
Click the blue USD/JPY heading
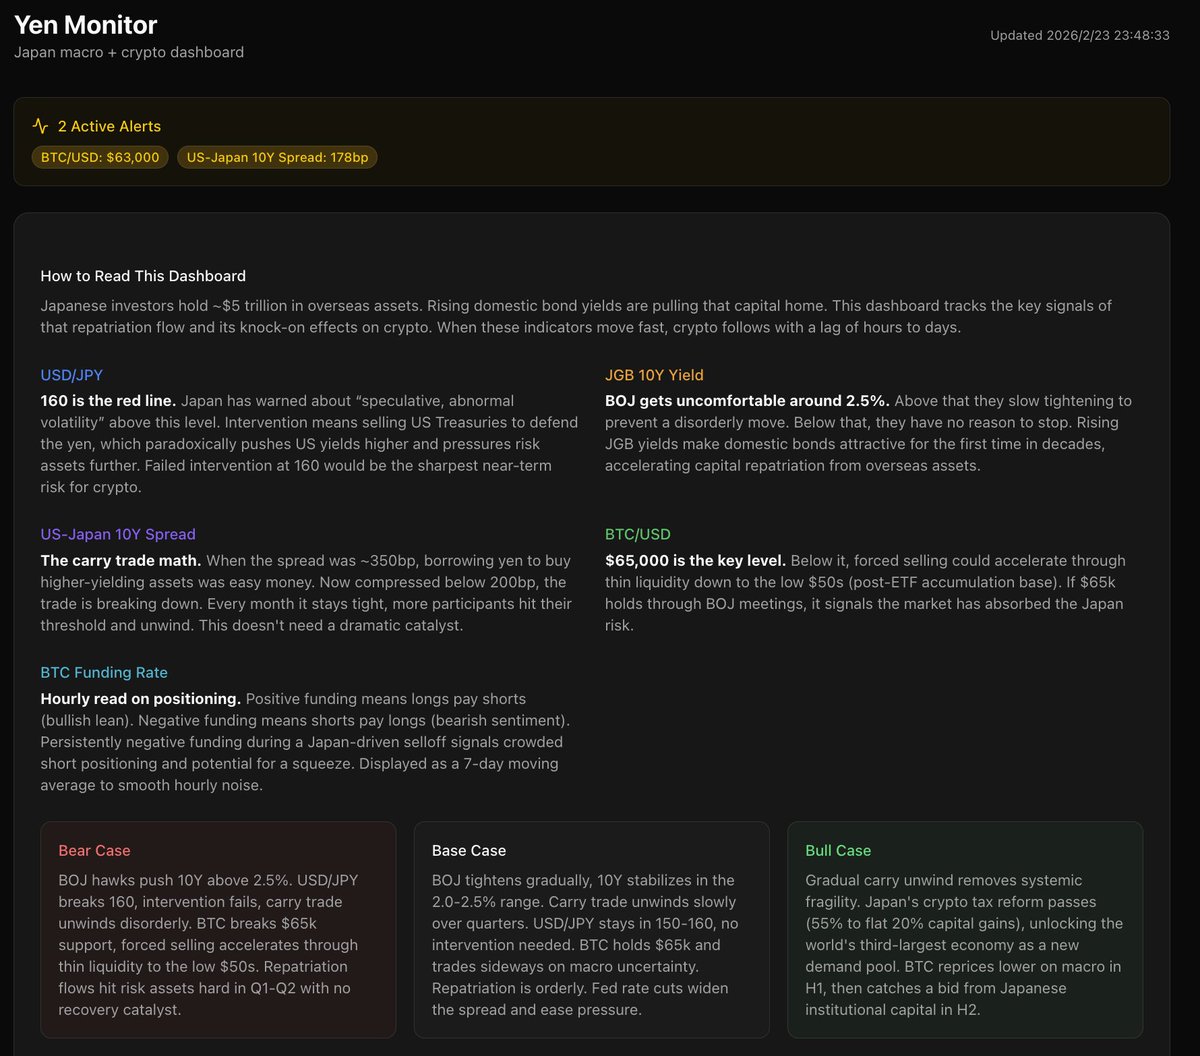click(72, 375)
